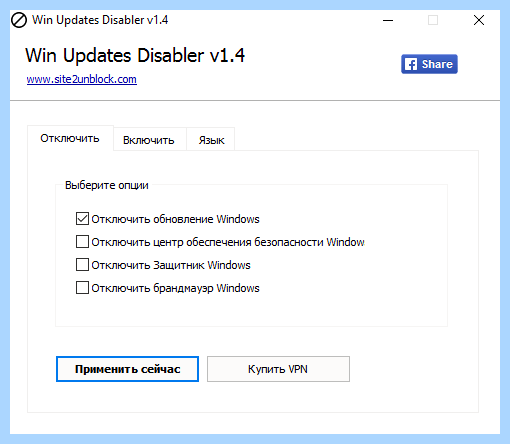510x444 pixels.
Task: Open the www.site2unblock.com link
Action: click(82, 79)
